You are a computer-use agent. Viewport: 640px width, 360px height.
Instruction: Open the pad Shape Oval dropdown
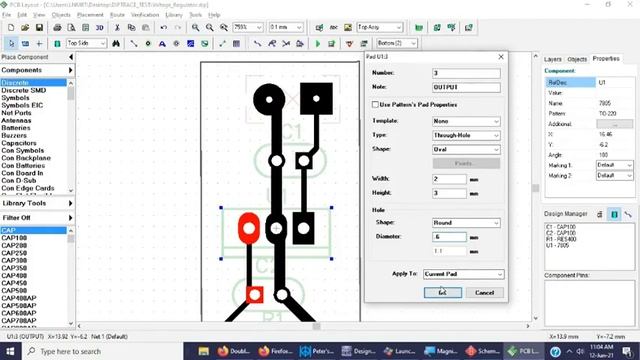tap(466, 149)
